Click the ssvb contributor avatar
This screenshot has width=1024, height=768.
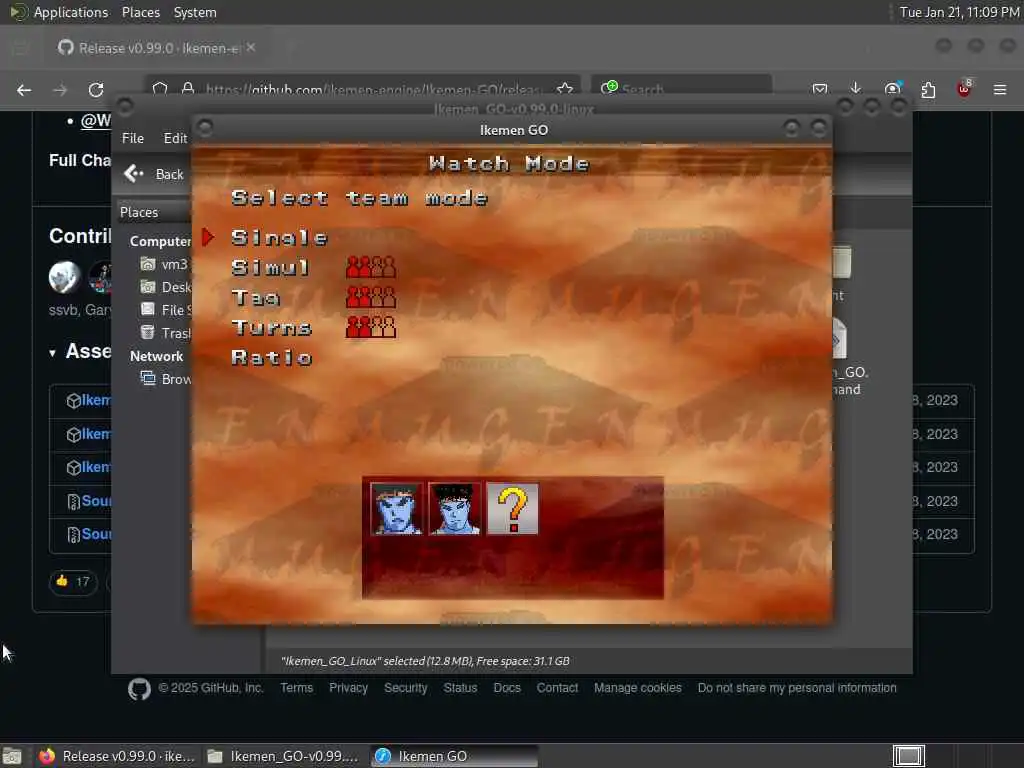tap(65, 277)
